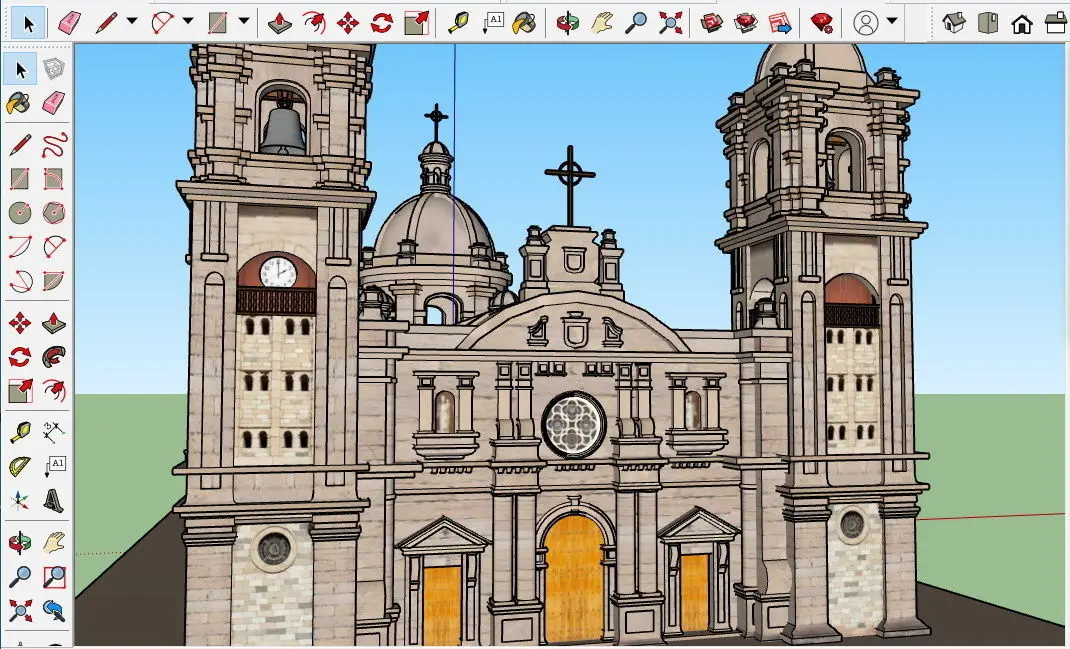This screenshot has height=649, width=1070.
Task: Select the Rotated Rectangle tool
Action: pyautogui.click(x=54, y=179)
